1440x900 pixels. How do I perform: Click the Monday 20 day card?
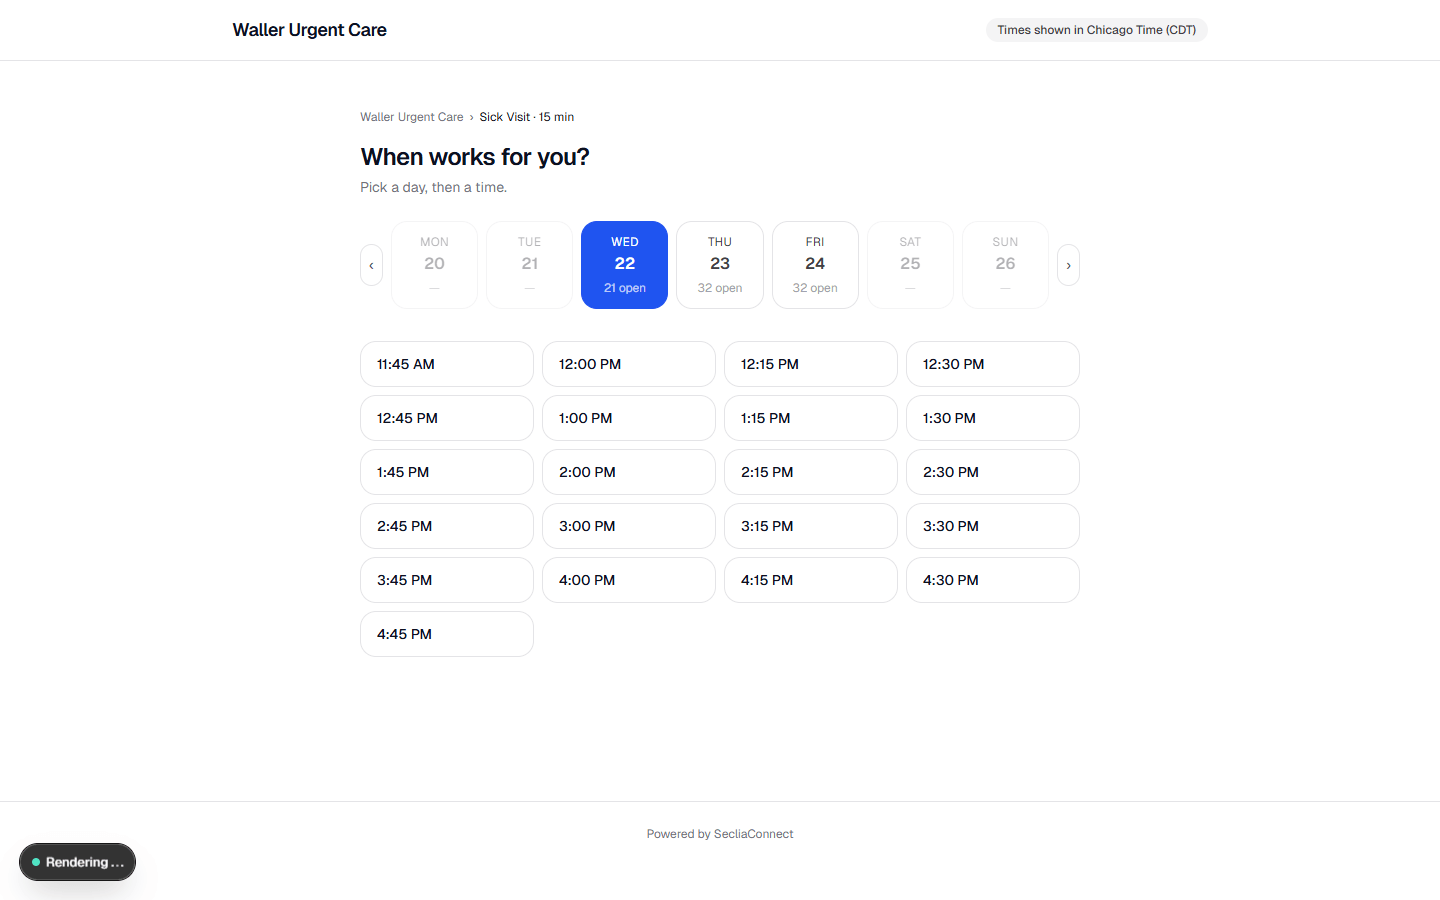click(434, 264)
